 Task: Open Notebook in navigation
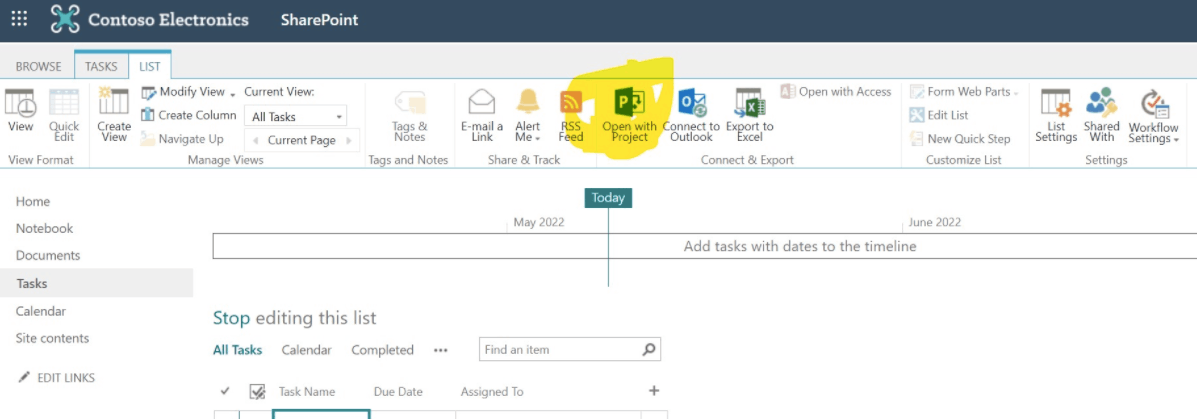[44, 228]
